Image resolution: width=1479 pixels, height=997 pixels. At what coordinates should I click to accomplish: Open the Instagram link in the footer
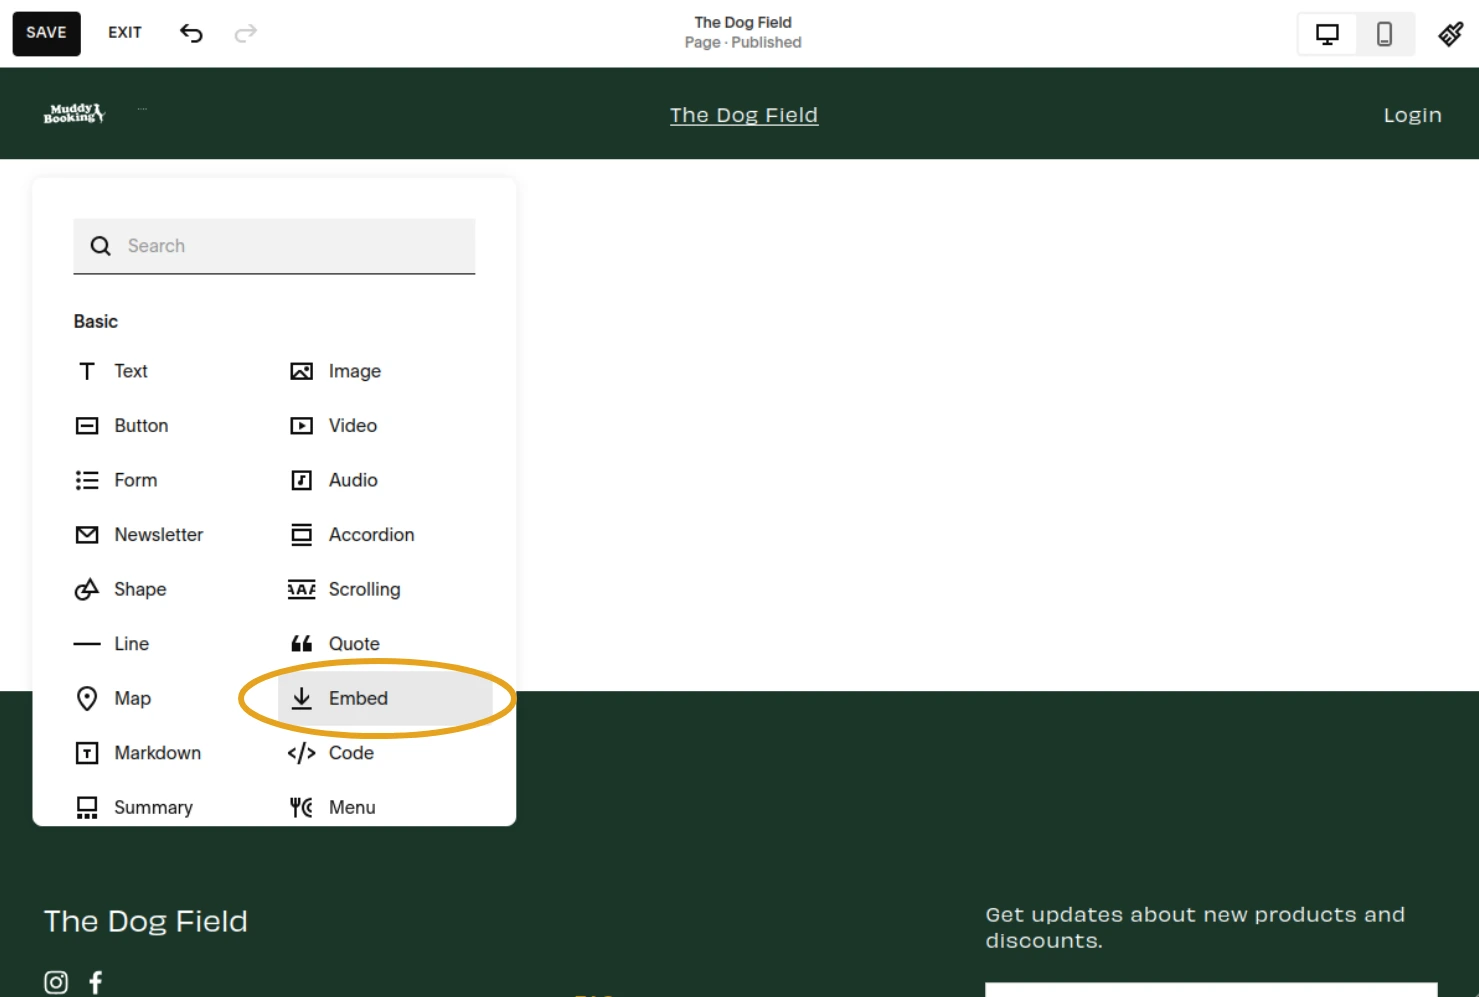click(55, 982)
